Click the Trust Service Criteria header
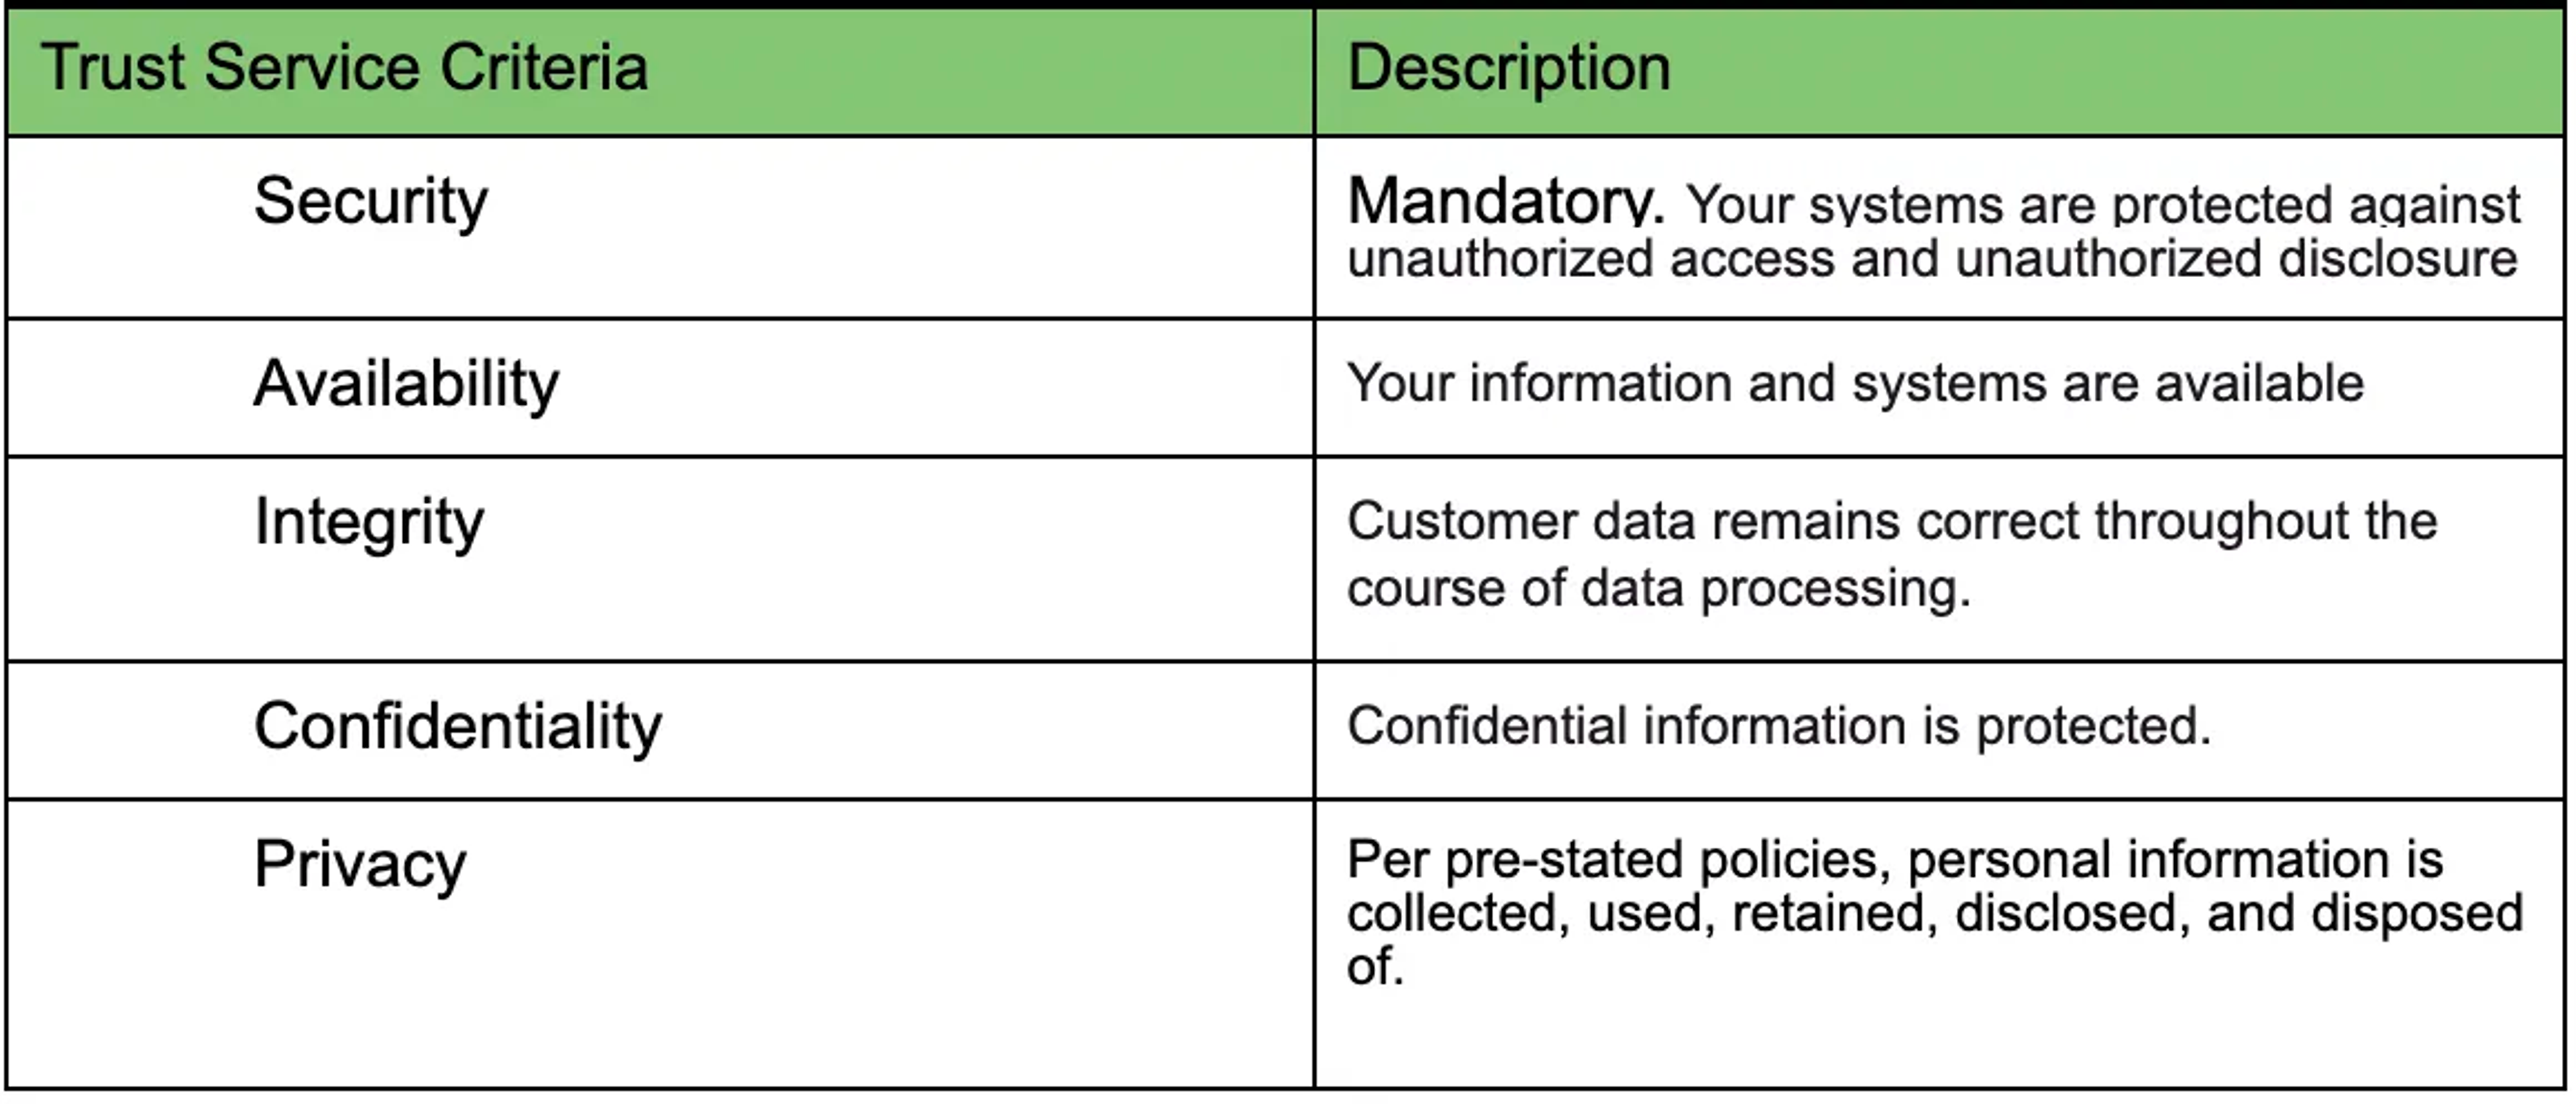The image size is (2576, 1104). [345, 68]
